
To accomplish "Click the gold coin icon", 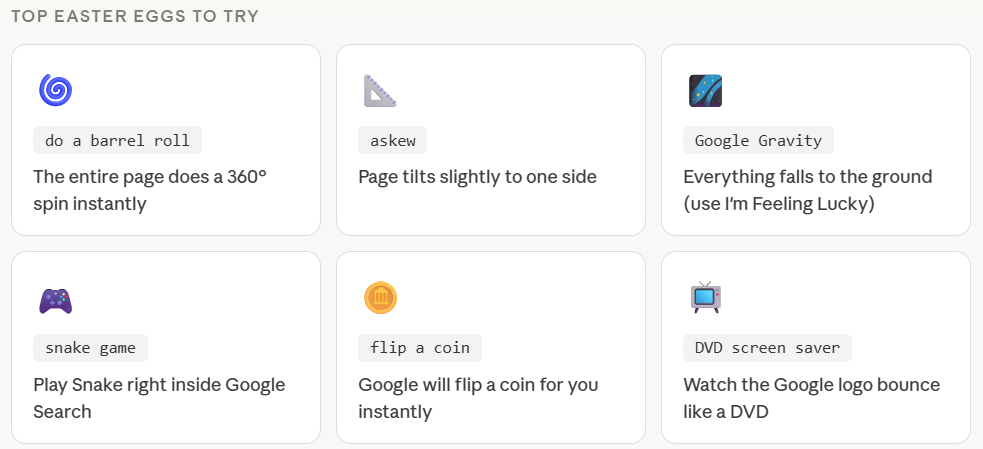I will click(x=380, y=298).
